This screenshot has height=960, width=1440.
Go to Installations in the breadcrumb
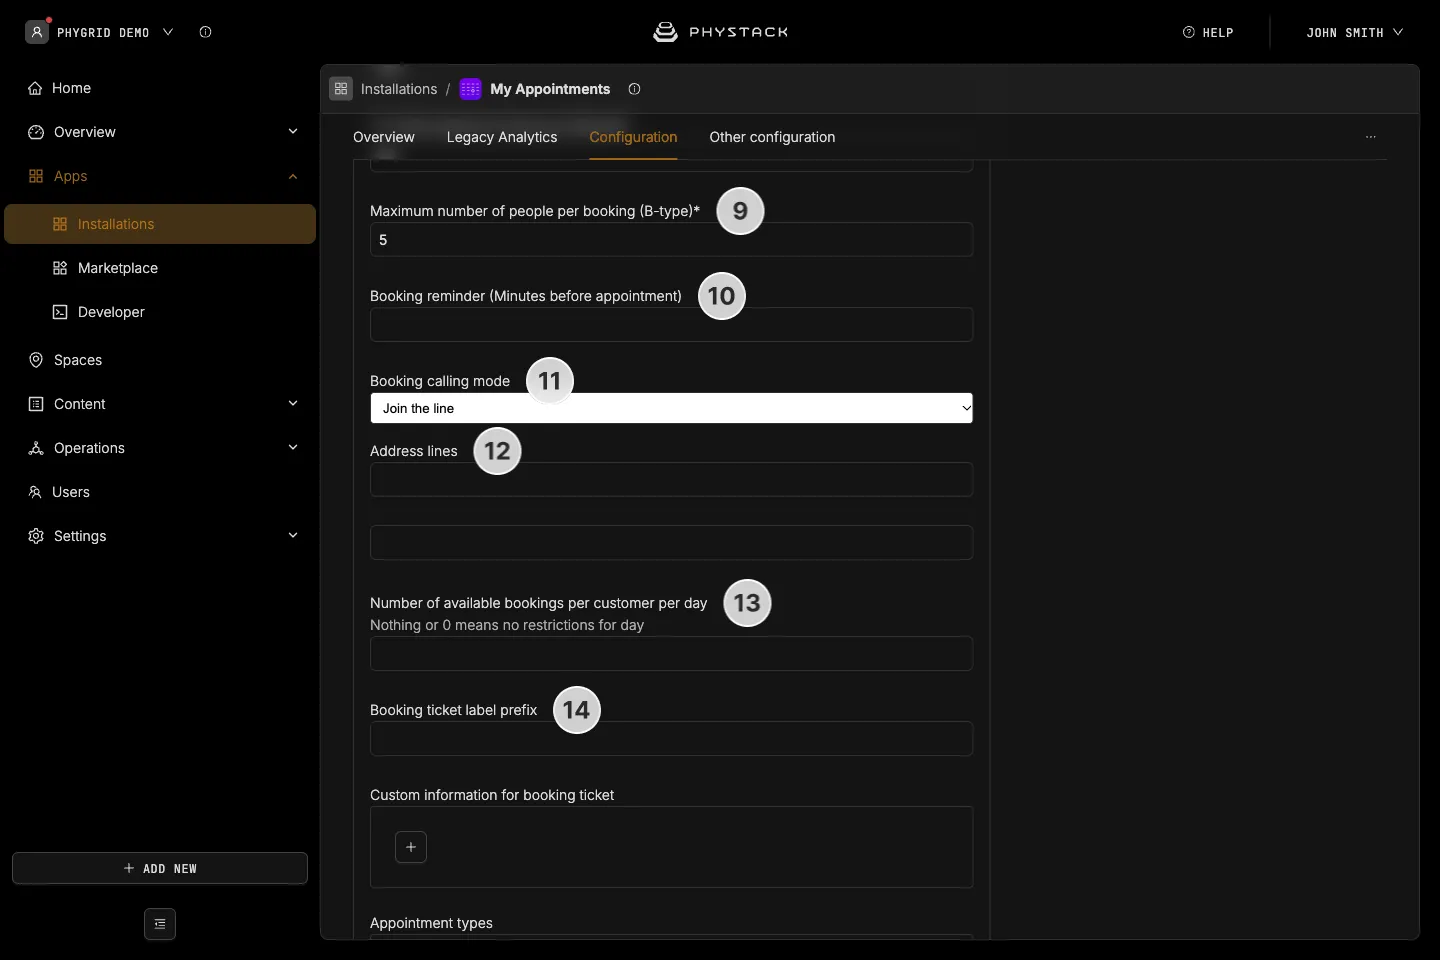point(399,89)
